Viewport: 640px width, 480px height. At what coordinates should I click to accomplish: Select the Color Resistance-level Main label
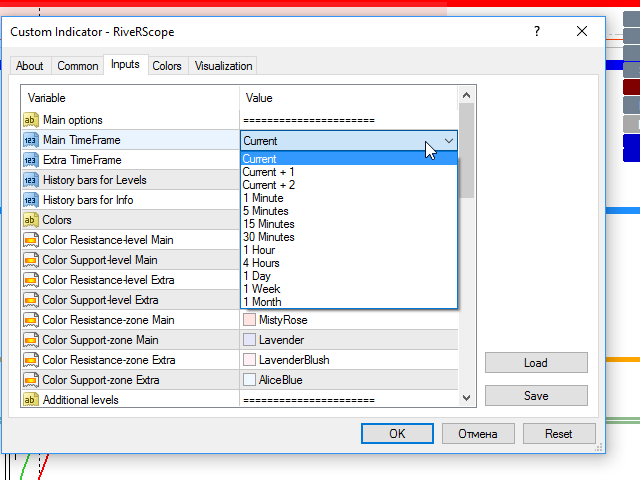click(108, 240)
